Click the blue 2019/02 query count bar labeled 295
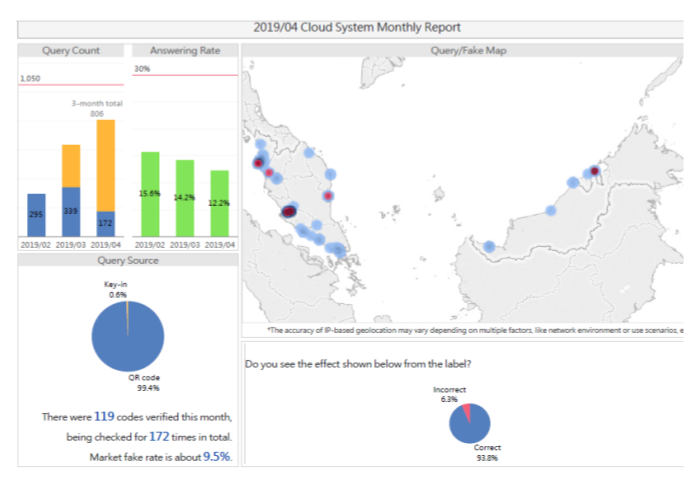 tap(36, 215)
